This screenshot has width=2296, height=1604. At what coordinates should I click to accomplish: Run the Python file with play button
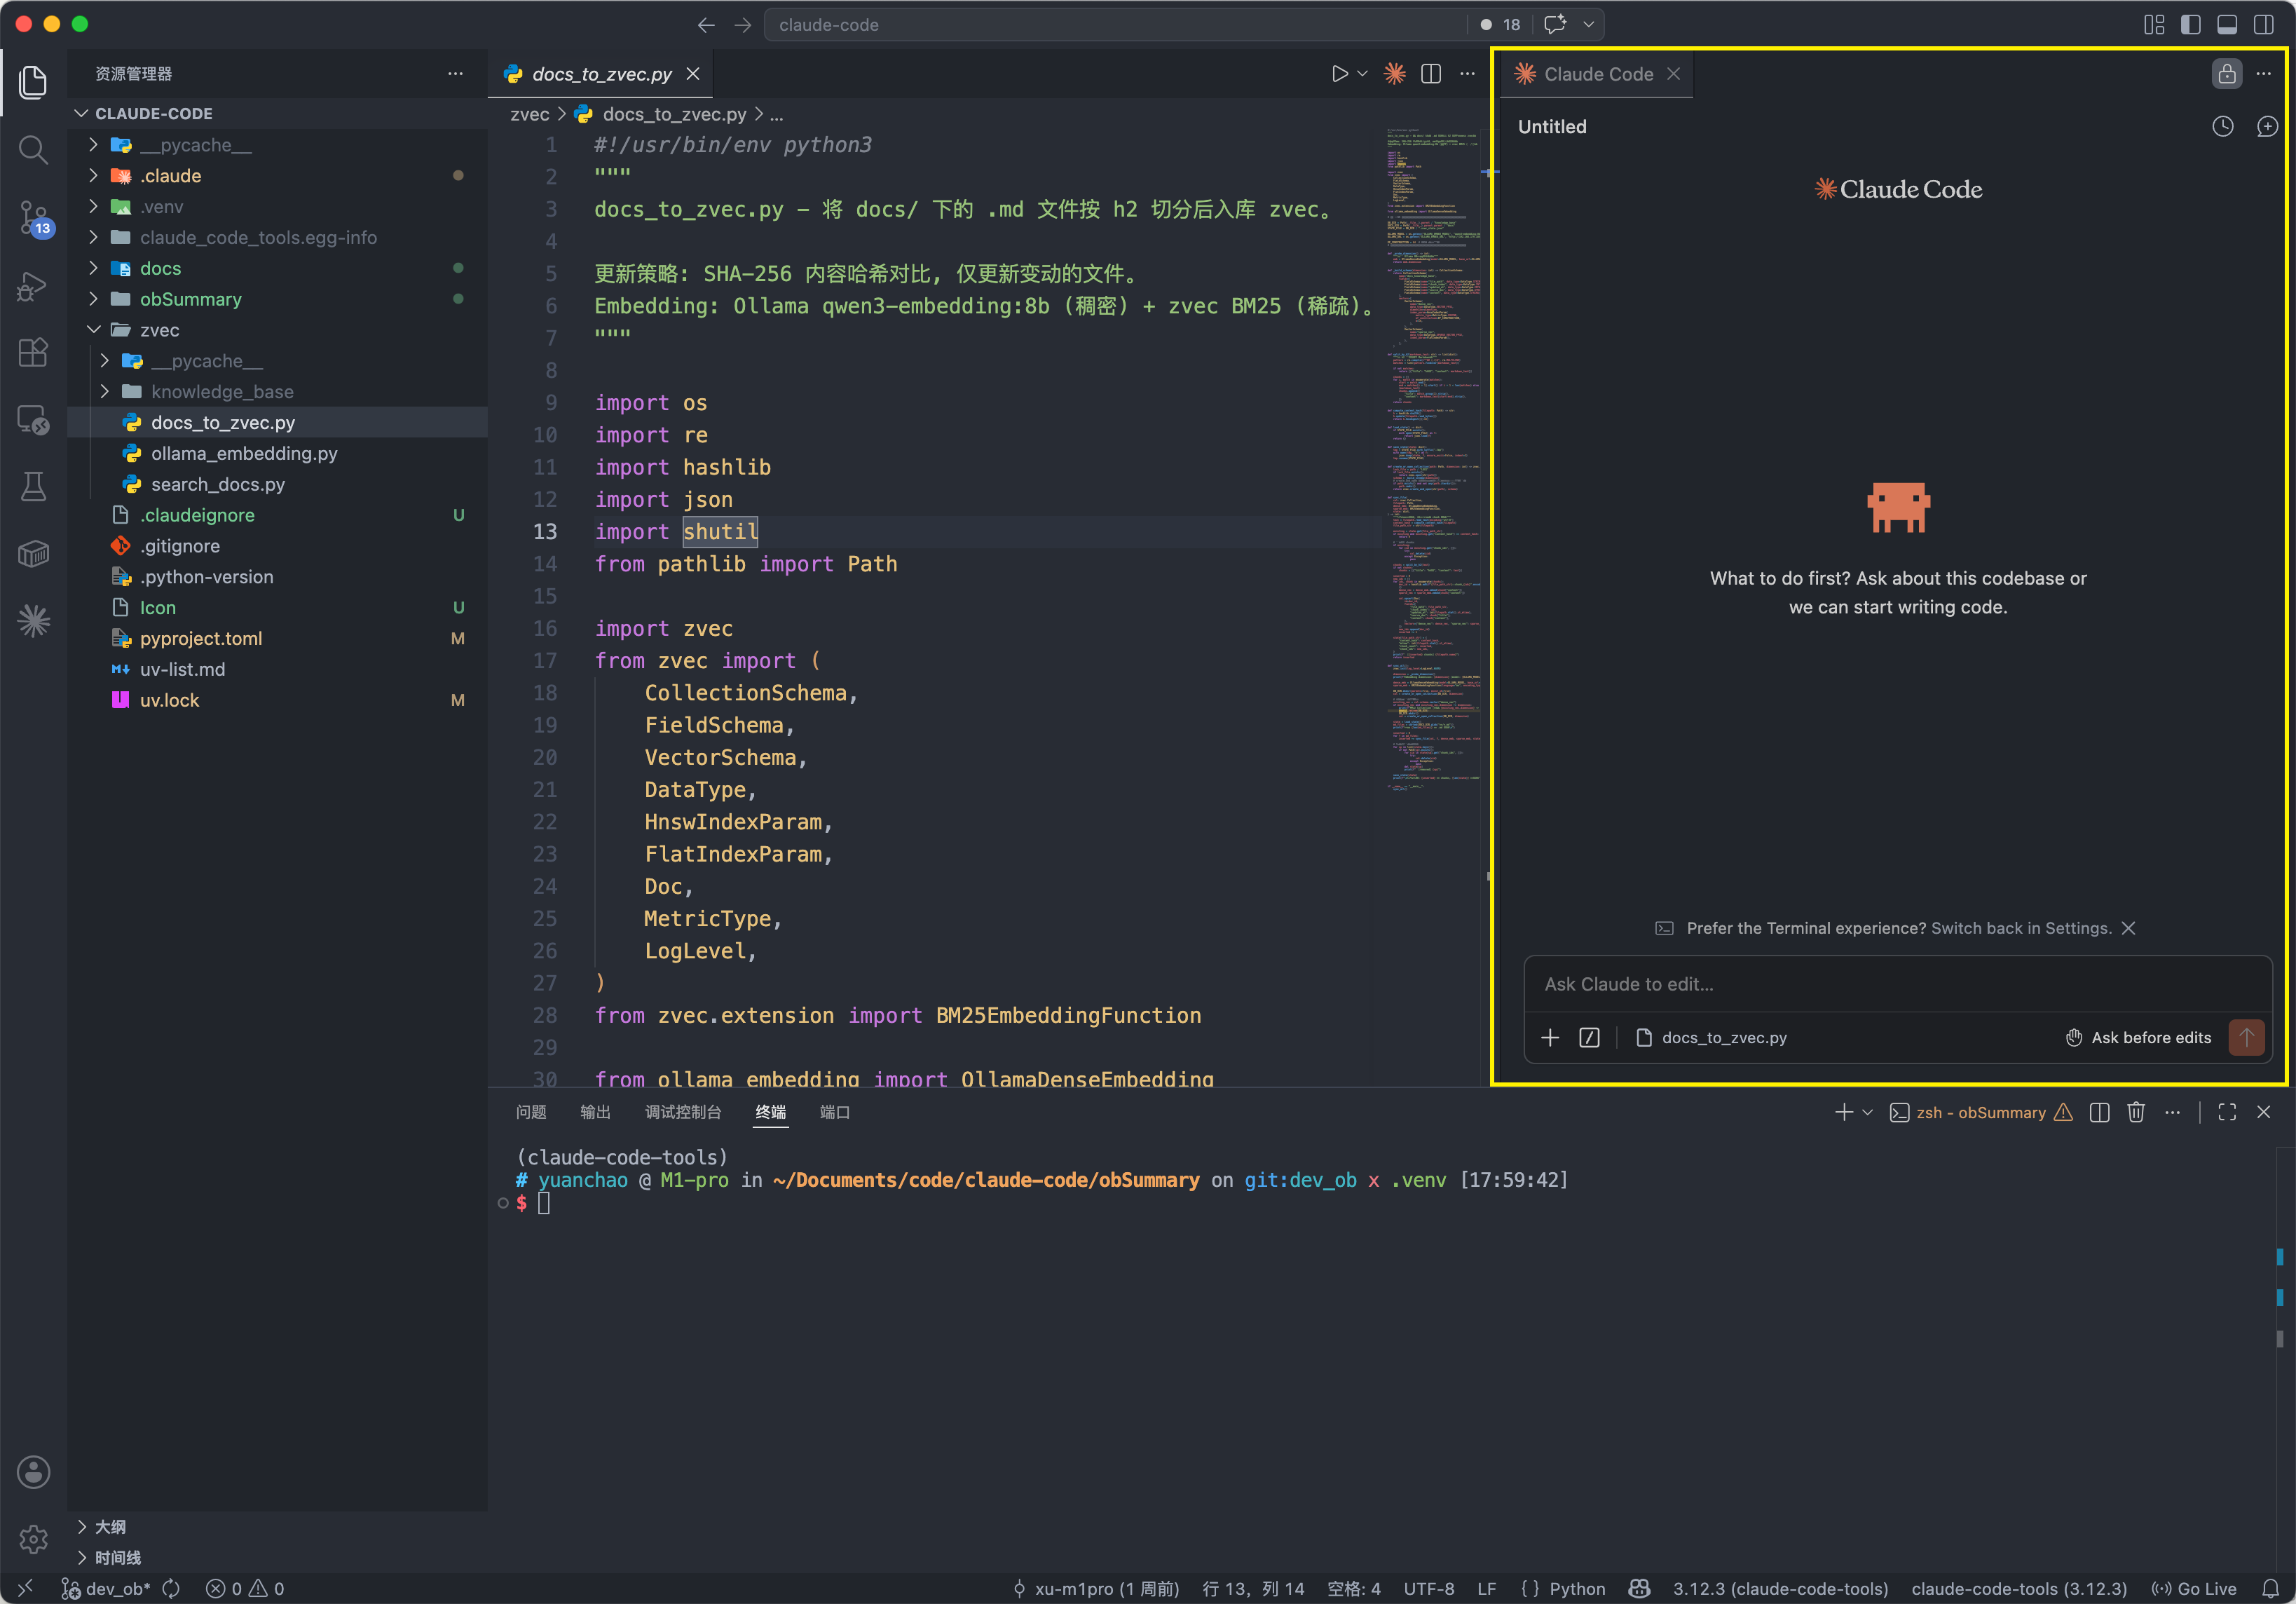[1339, 74]
